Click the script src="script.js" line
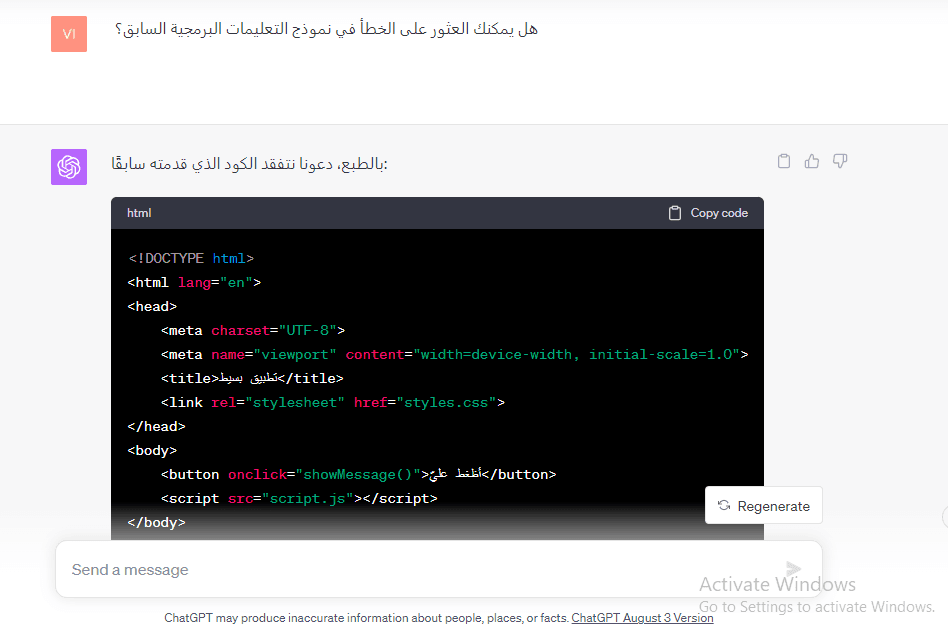The height and width of the screenshot is (644, 948). 299,498
